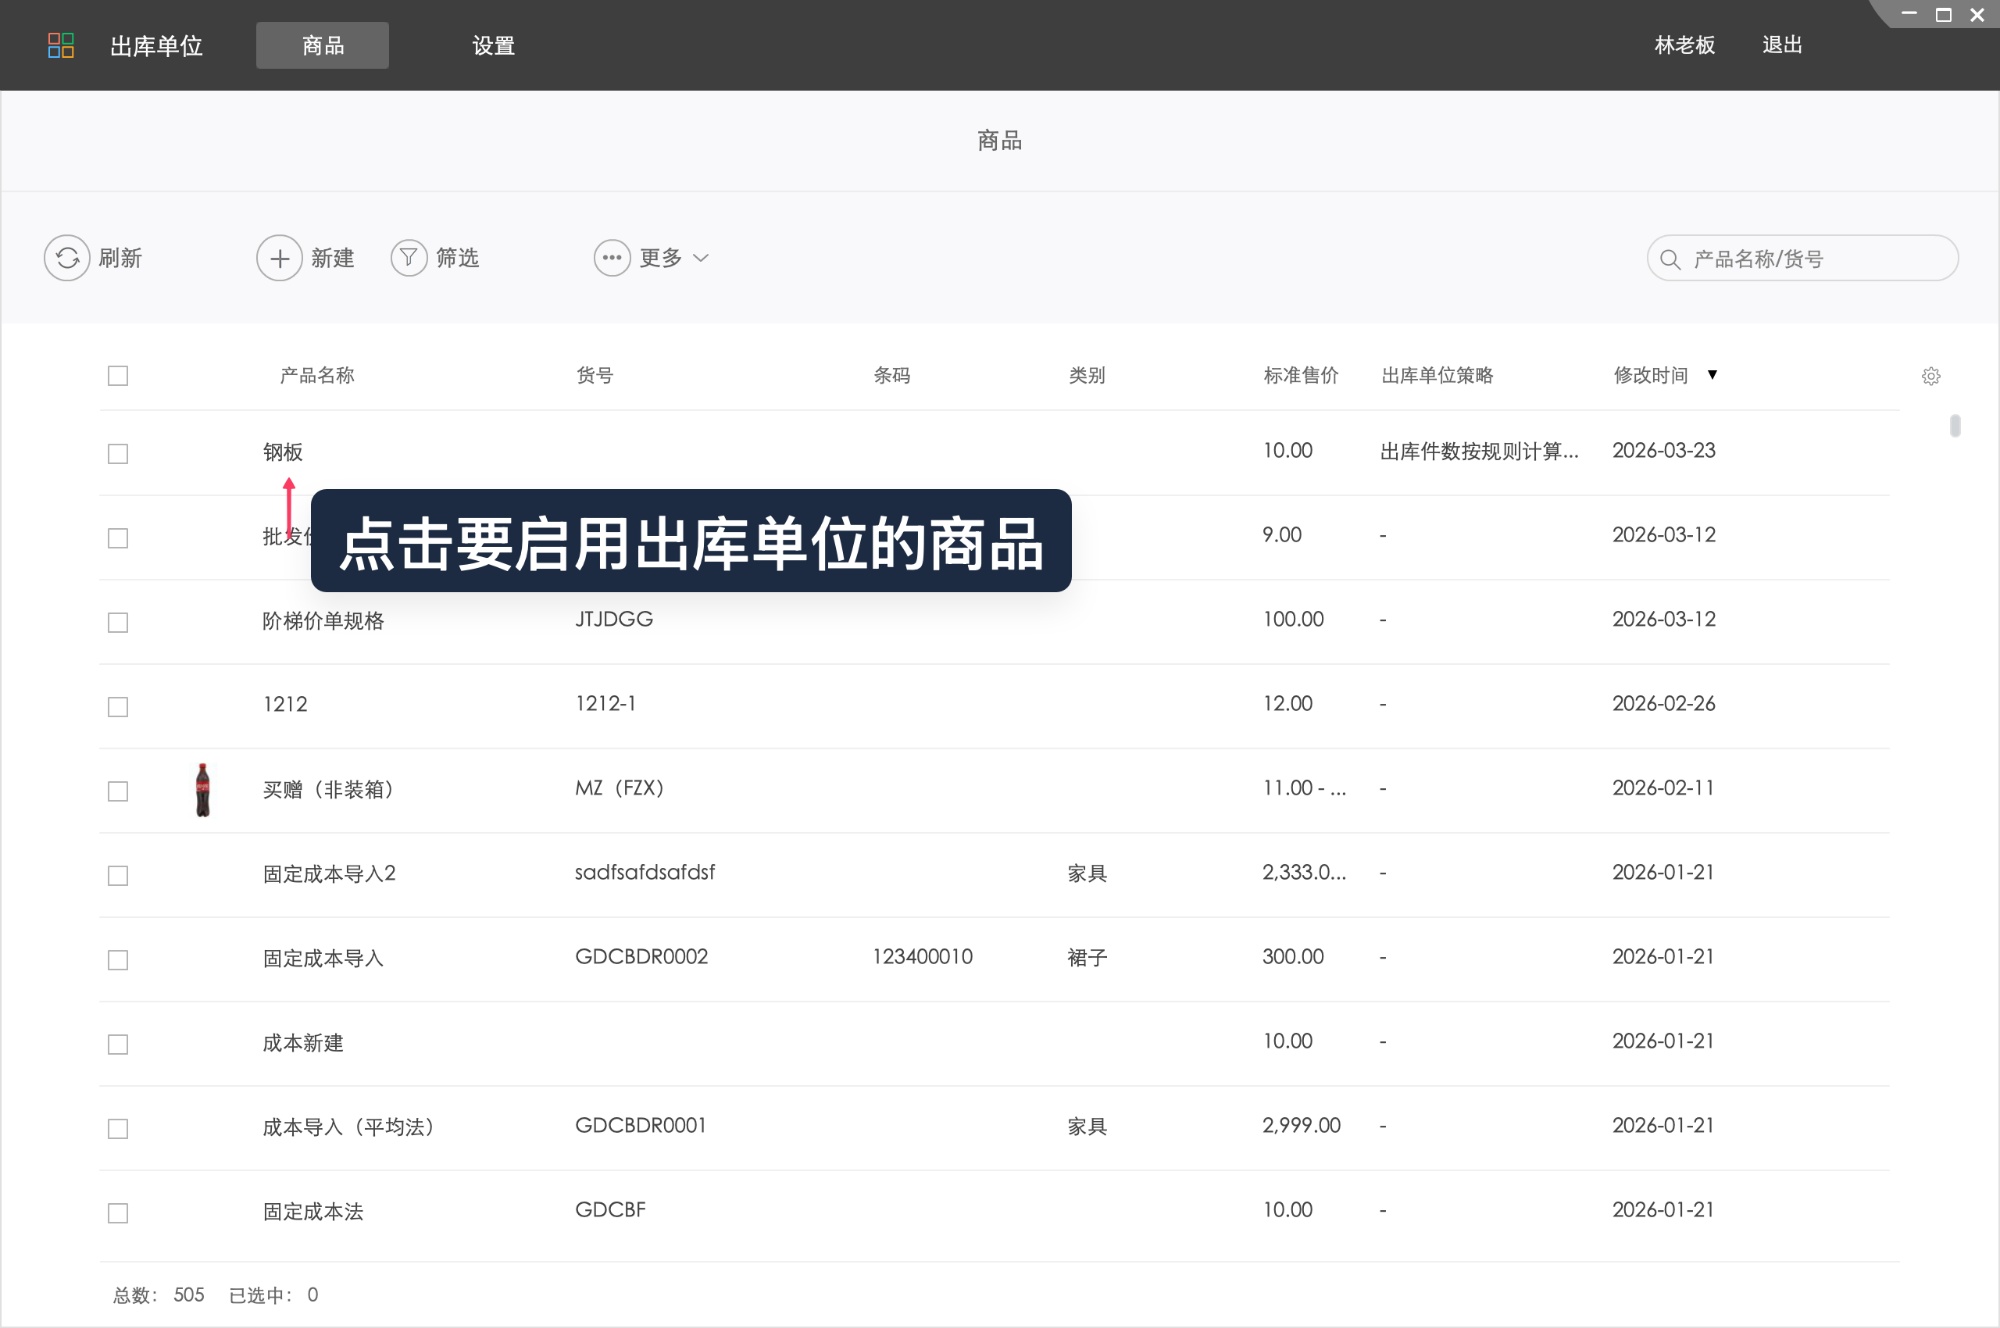Click the refresh icon to reload products

66,258
